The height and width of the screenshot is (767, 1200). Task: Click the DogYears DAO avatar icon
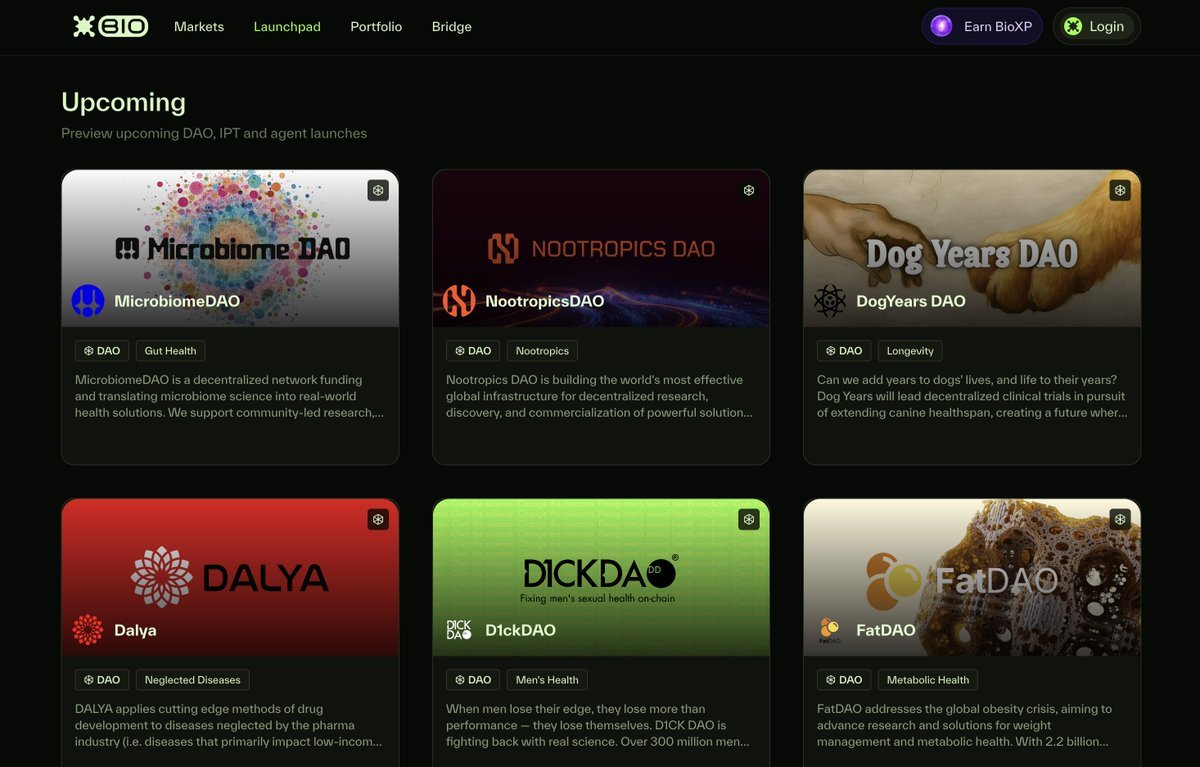pyautogui.click(x=830, y=301)
